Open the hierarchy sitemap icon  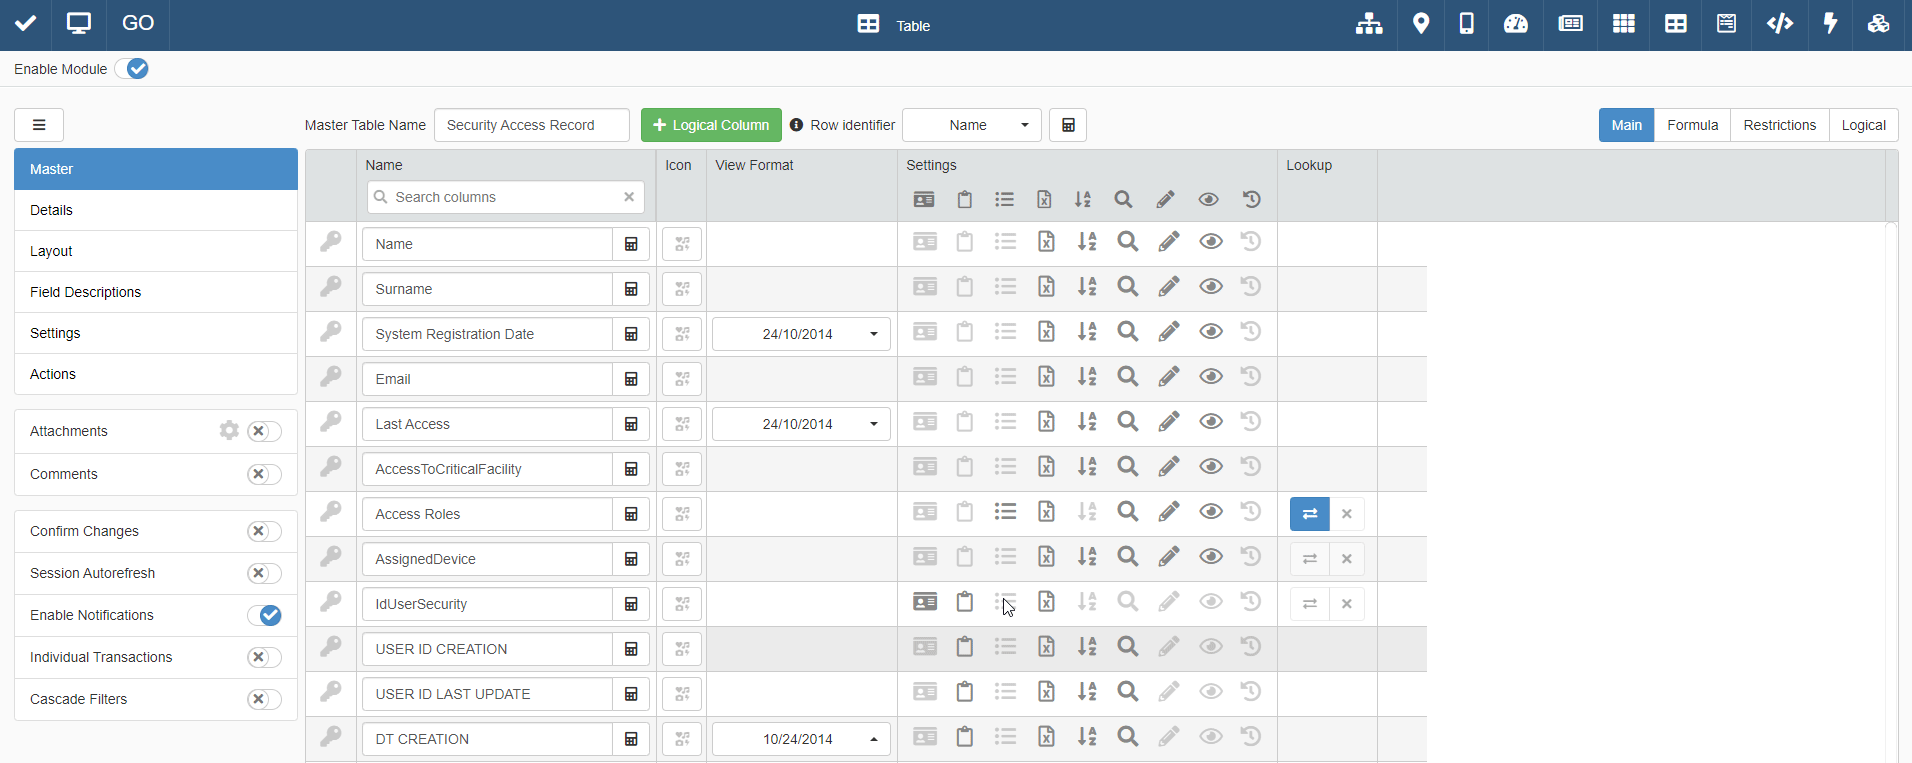[x=1368, y=24]
